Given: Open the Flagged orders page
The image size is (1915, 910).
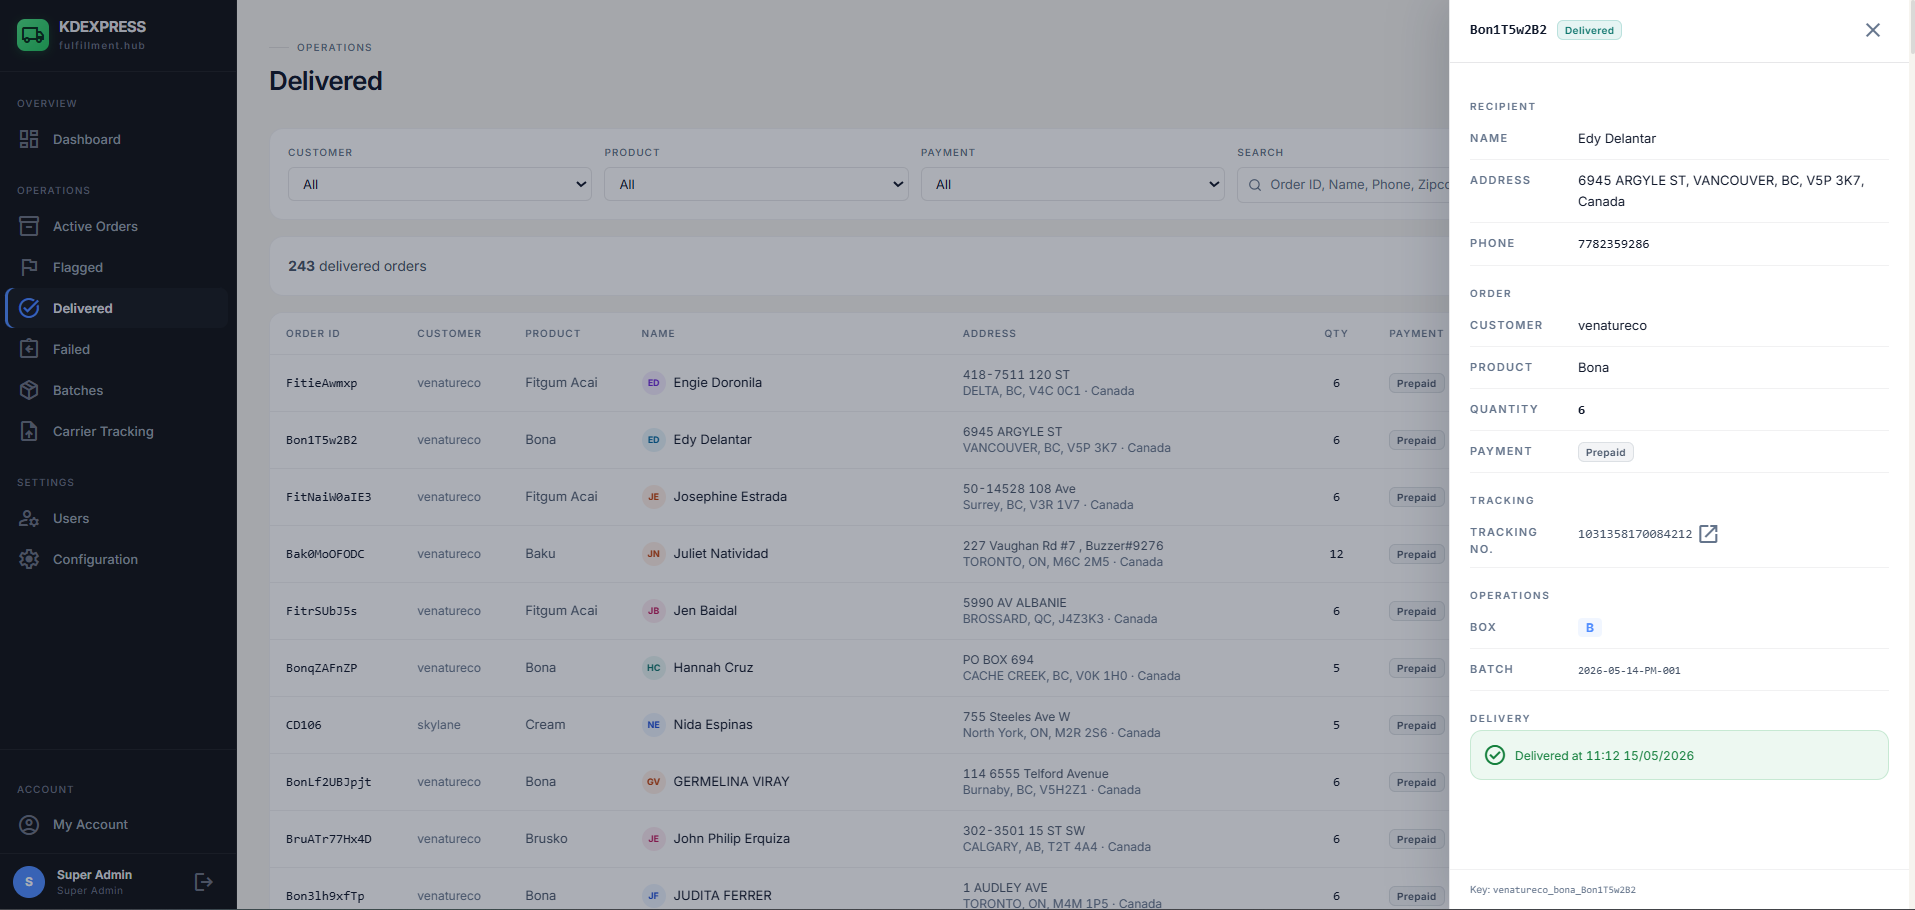Looking at the screenshot, I should pyautogui.click(x=118, y=267).
